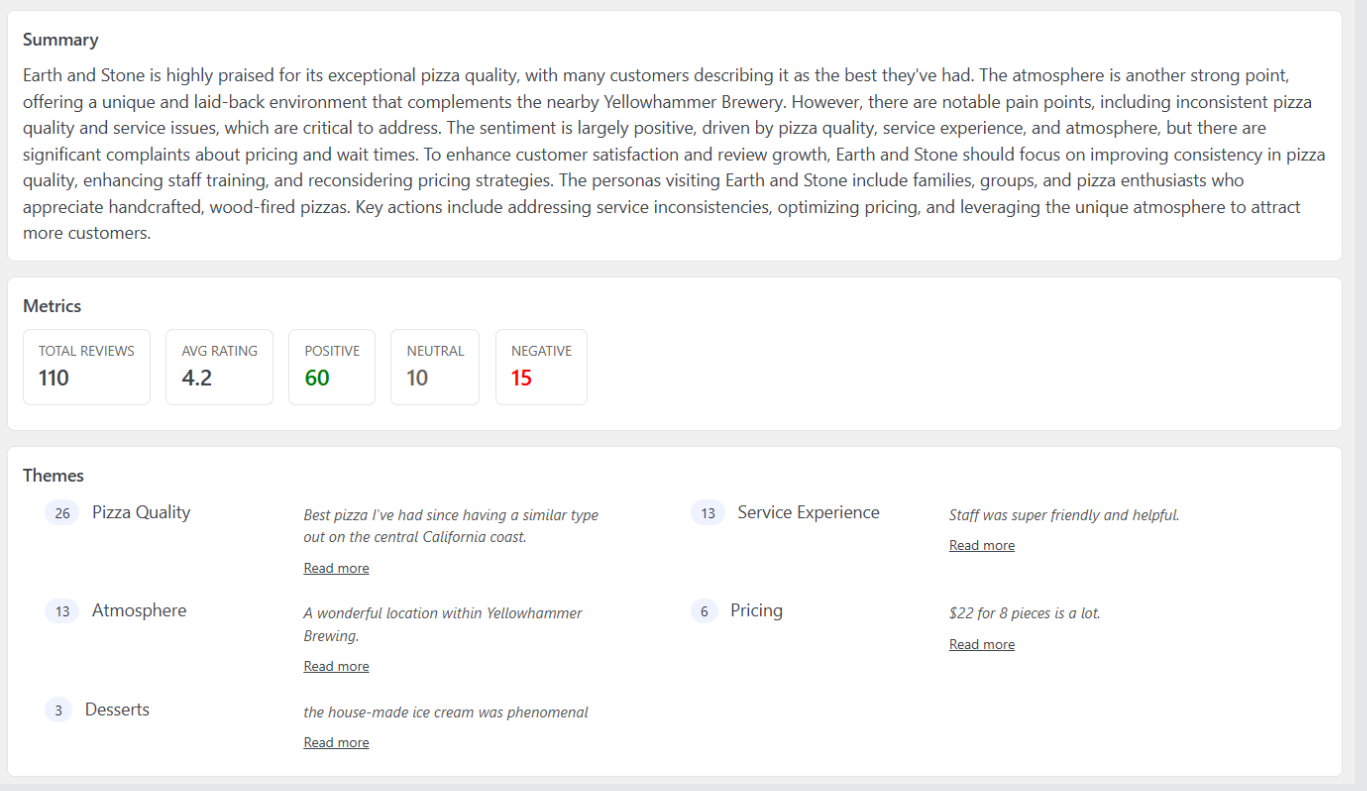Click the Avg Rating 4.2 card
1367x791 pixels.
pyautogui.click(x=219, y=367)
